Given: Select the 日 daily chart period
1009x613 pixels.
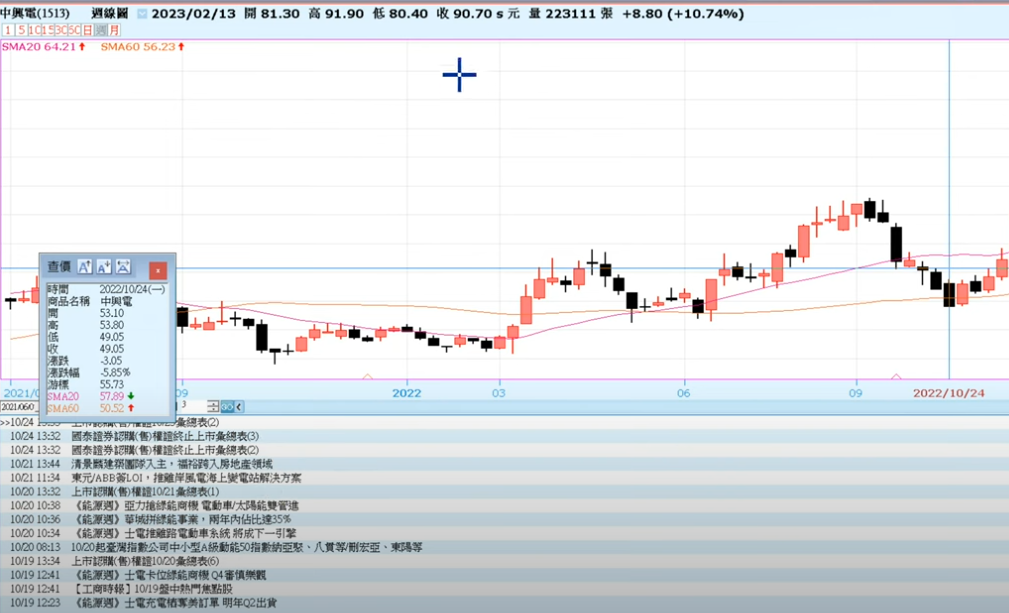Looking at the screenshot, I should click(x=87, y=31).
